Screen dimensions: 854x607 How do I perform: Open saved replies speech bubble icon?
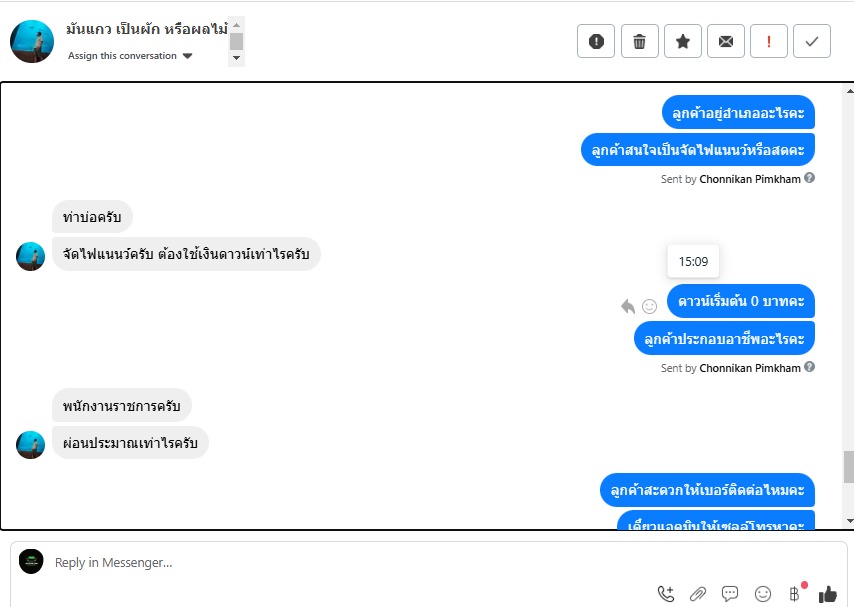click(730, 593)
